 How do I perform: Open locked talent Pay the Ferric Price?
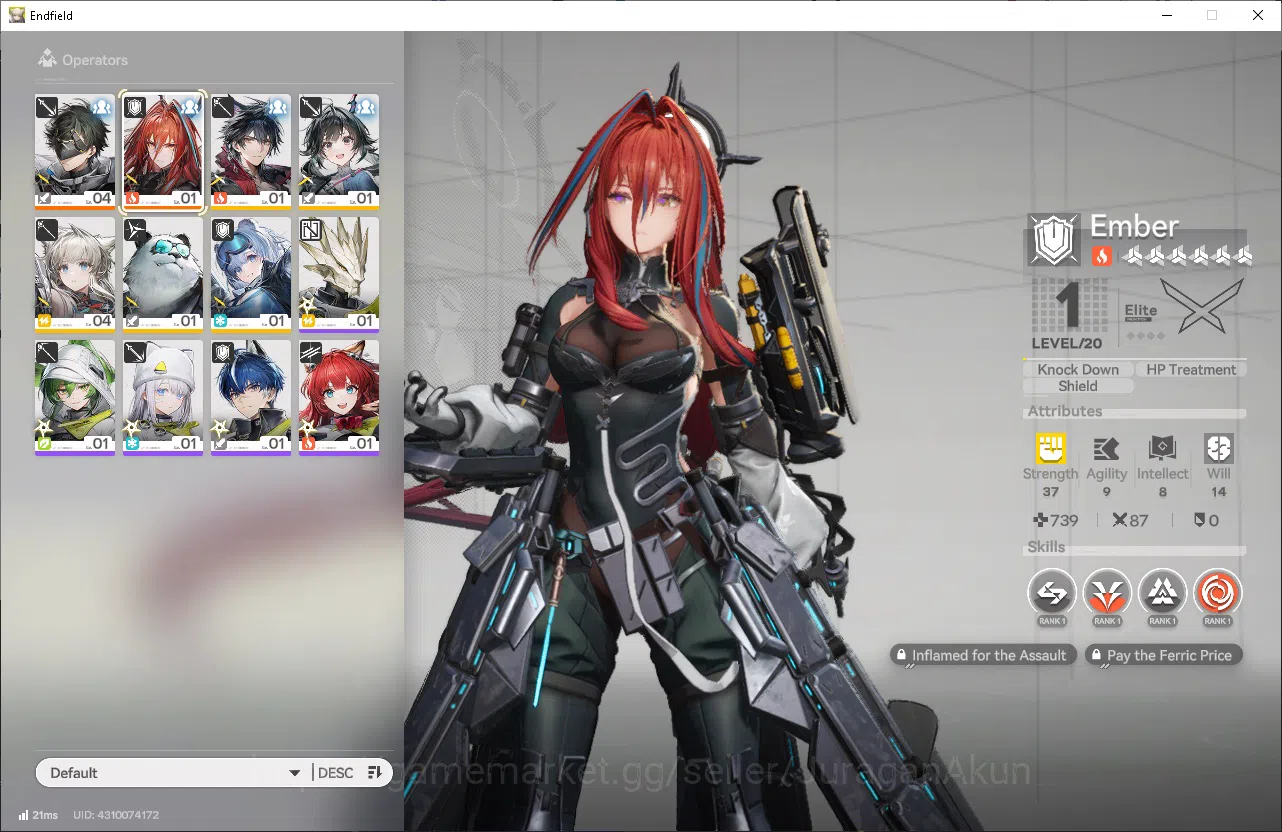click(1164, 656)
